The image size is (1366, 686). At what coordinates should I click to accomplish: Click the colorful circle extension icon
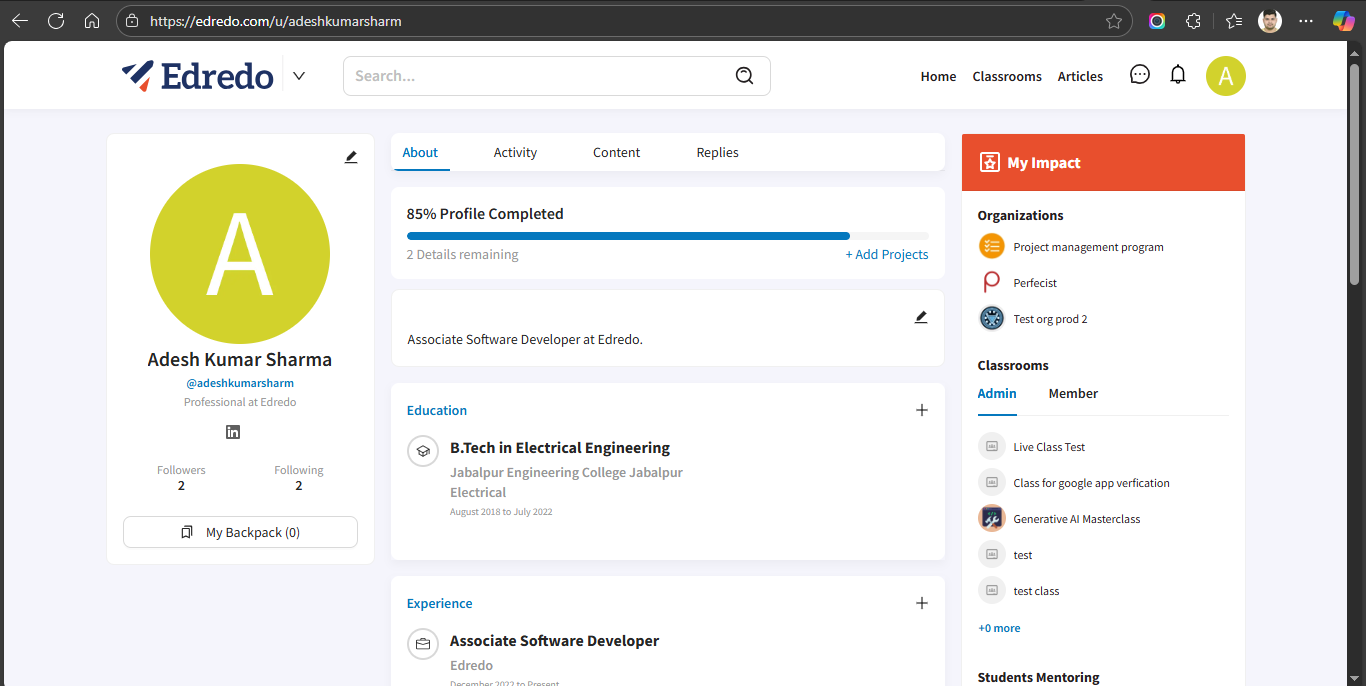[x=1157, y=21]
